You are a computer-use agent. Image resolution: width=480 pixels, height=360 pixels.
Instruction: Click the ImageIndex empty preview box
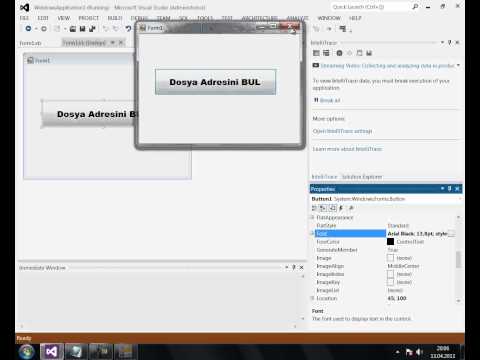390,274
